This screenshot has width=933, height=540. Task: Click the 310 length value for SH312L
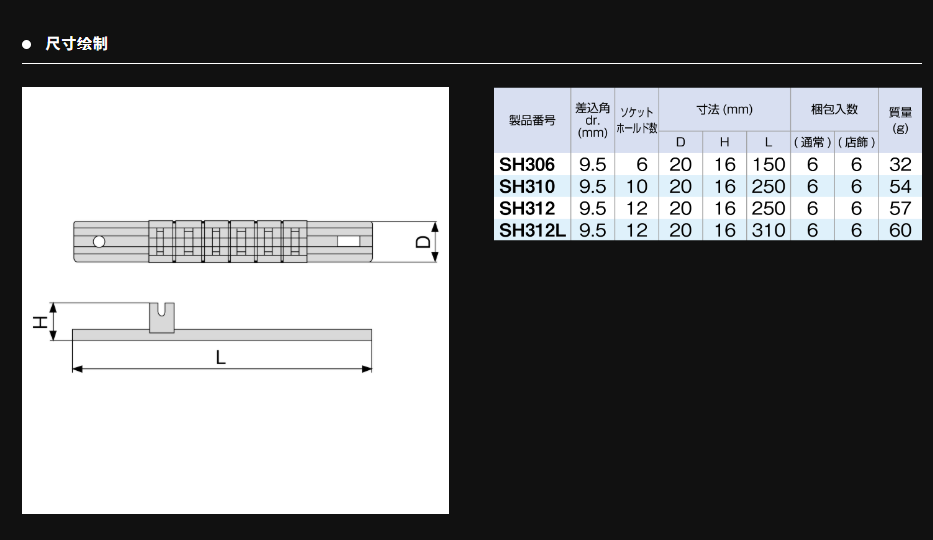[x=768, y=230]
